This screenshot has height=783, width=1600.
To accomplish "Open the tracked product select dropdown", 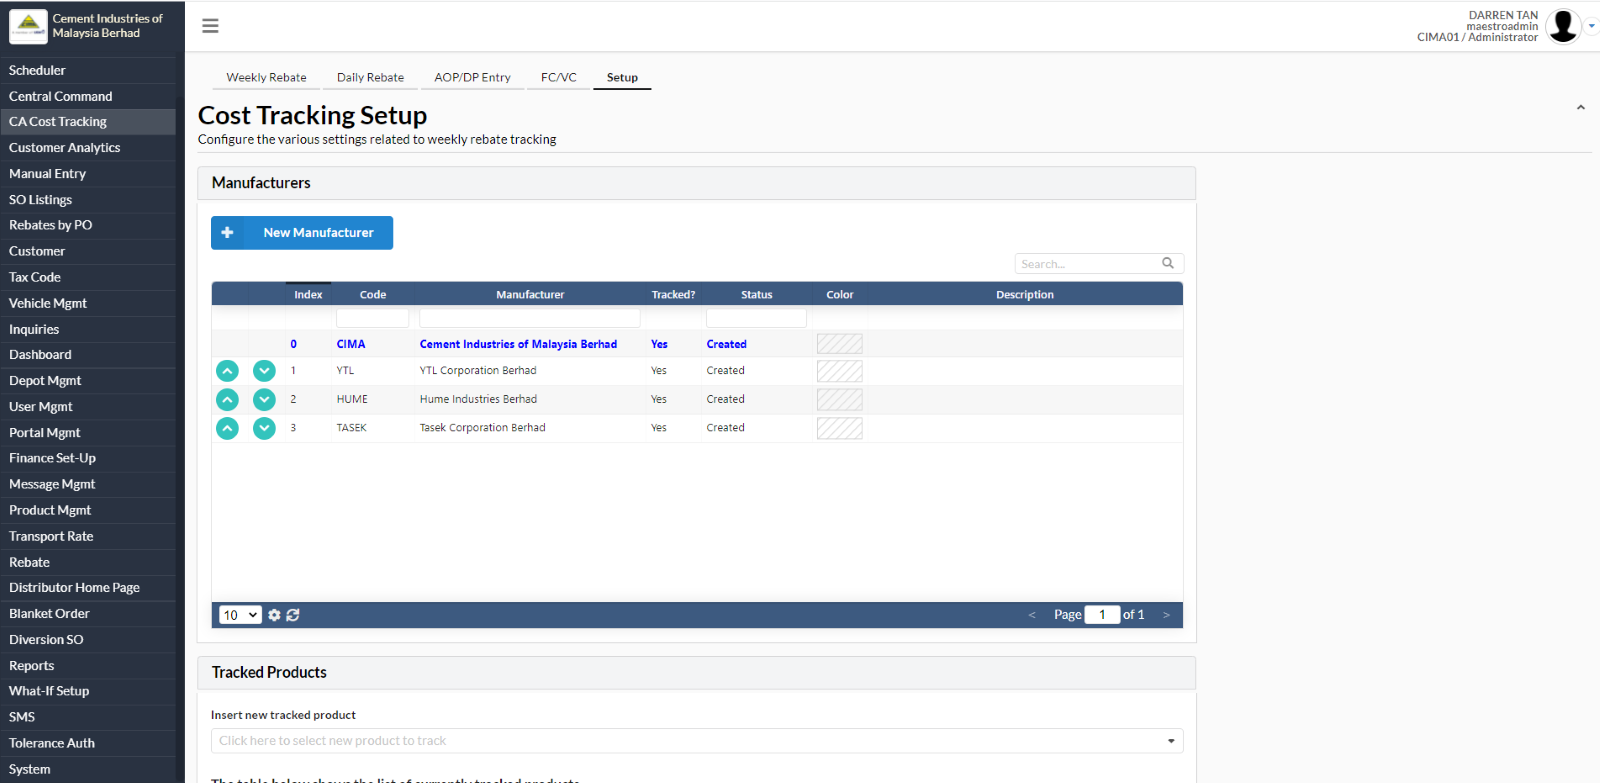I will click(697, 741).
